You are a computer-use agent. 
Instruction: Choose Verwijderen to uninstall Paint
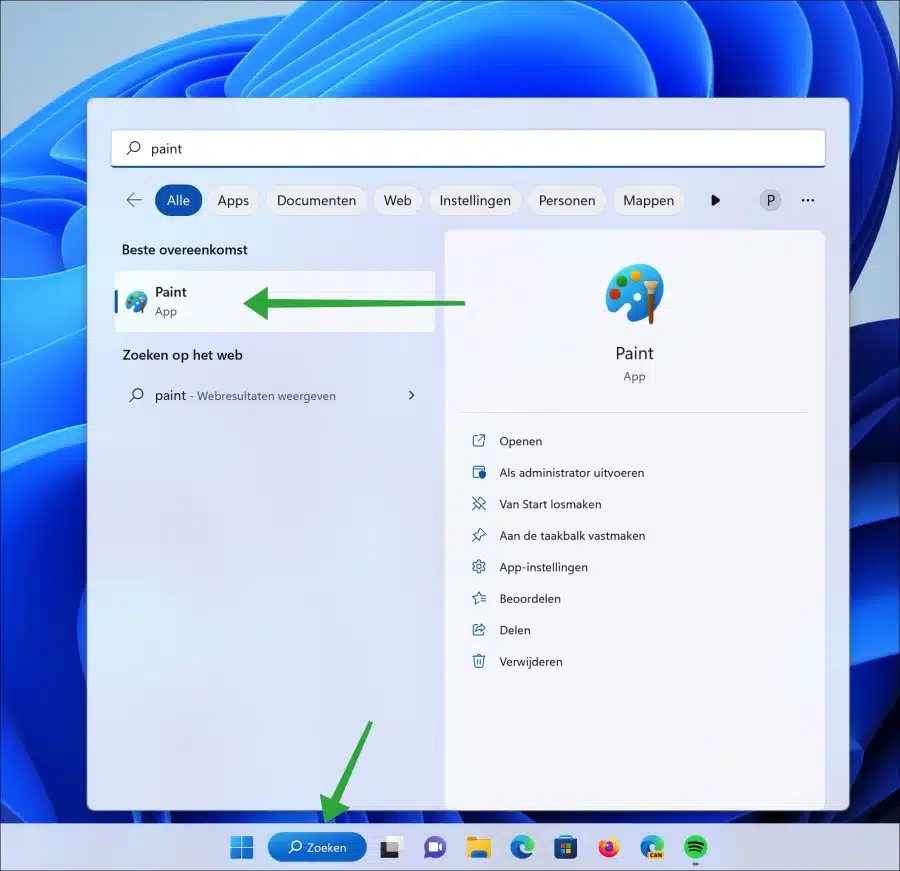530,662
